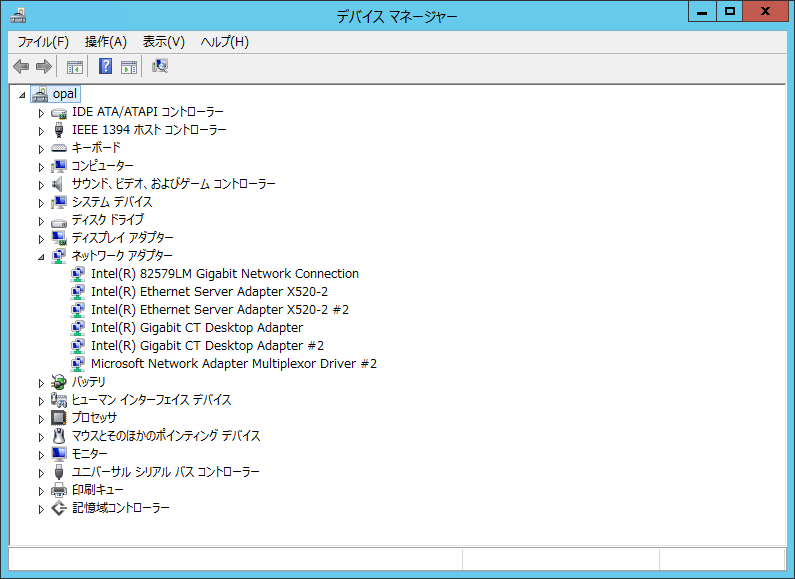The image size is (795, 579).
Task: Click the 印刷キュー printer icon
Action: click(59, 490)
